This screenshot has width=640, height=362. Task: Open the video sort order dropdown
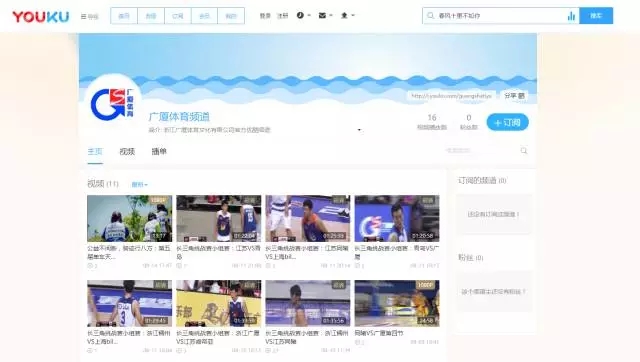[140, 184]
